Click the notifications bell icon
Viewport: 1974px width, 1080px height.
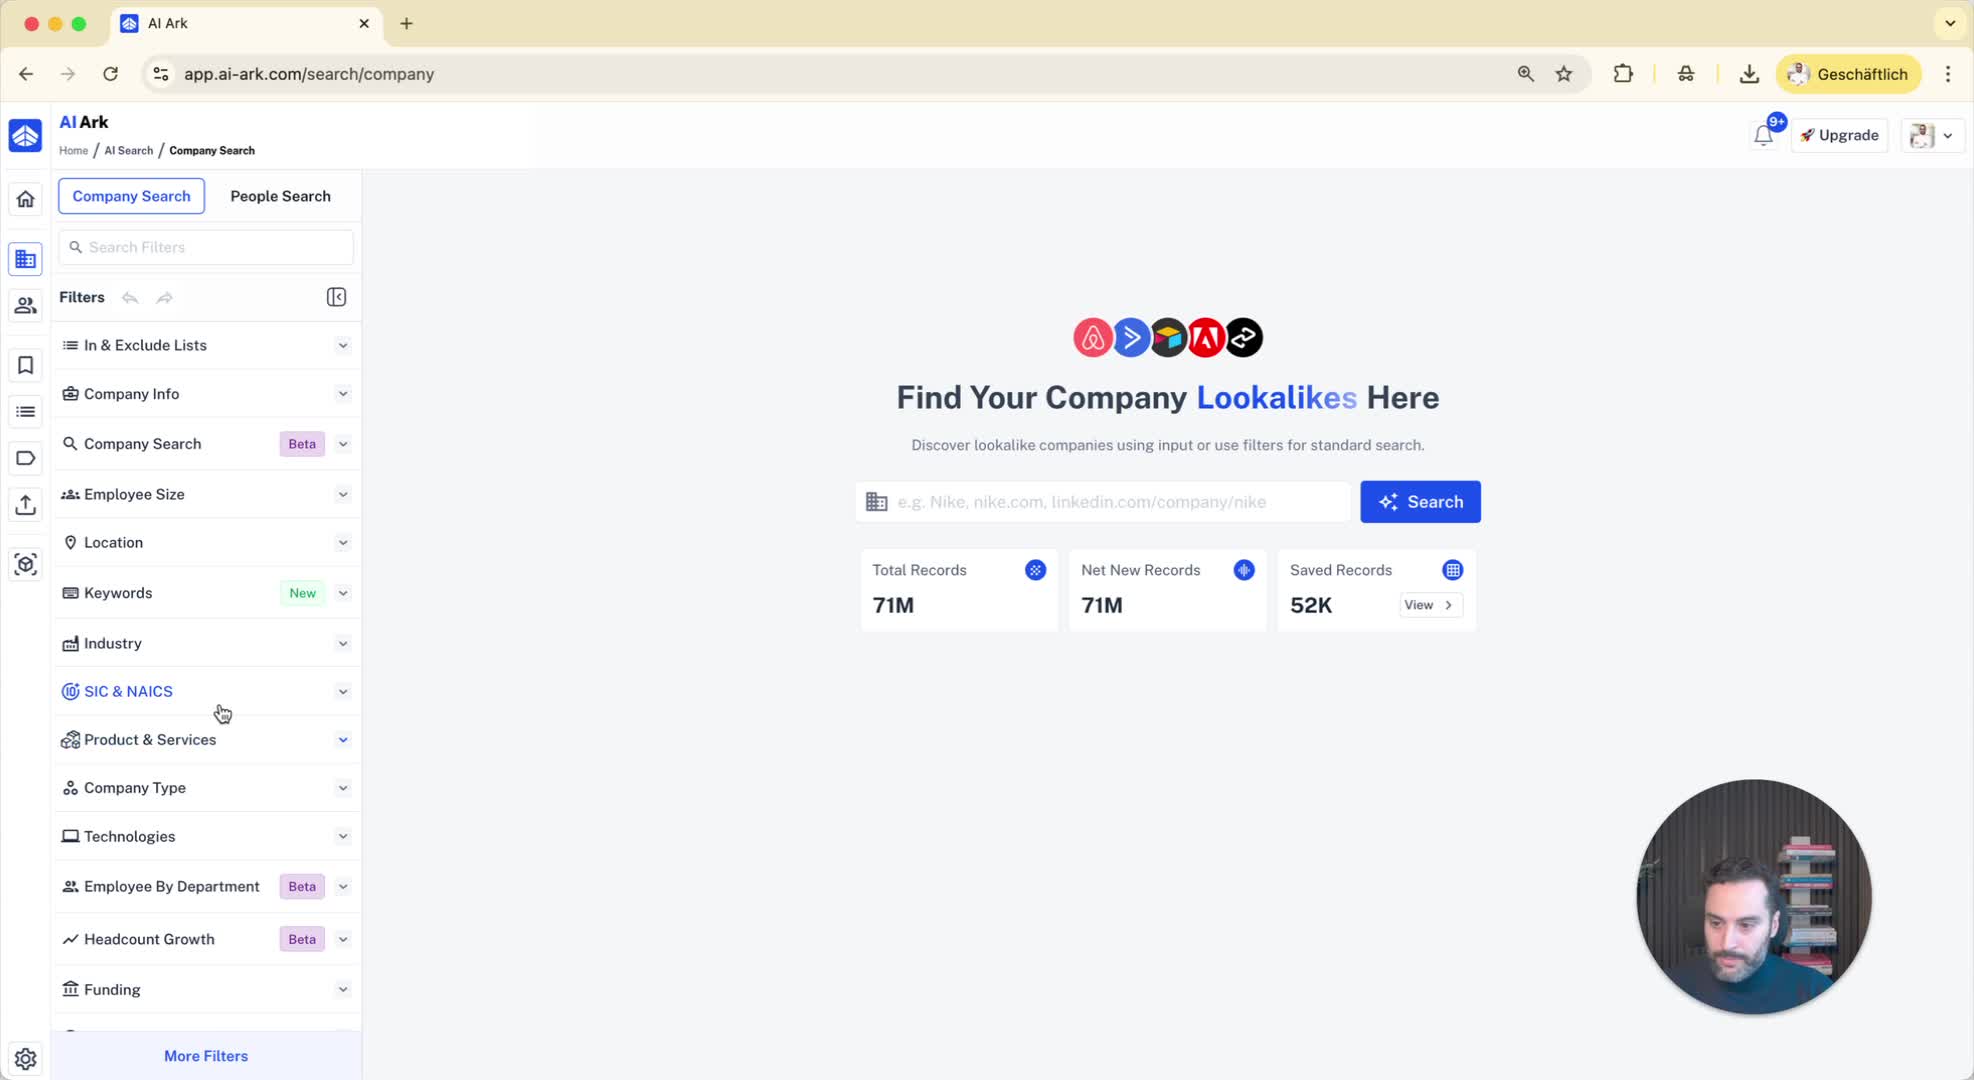coord(1763,135)
